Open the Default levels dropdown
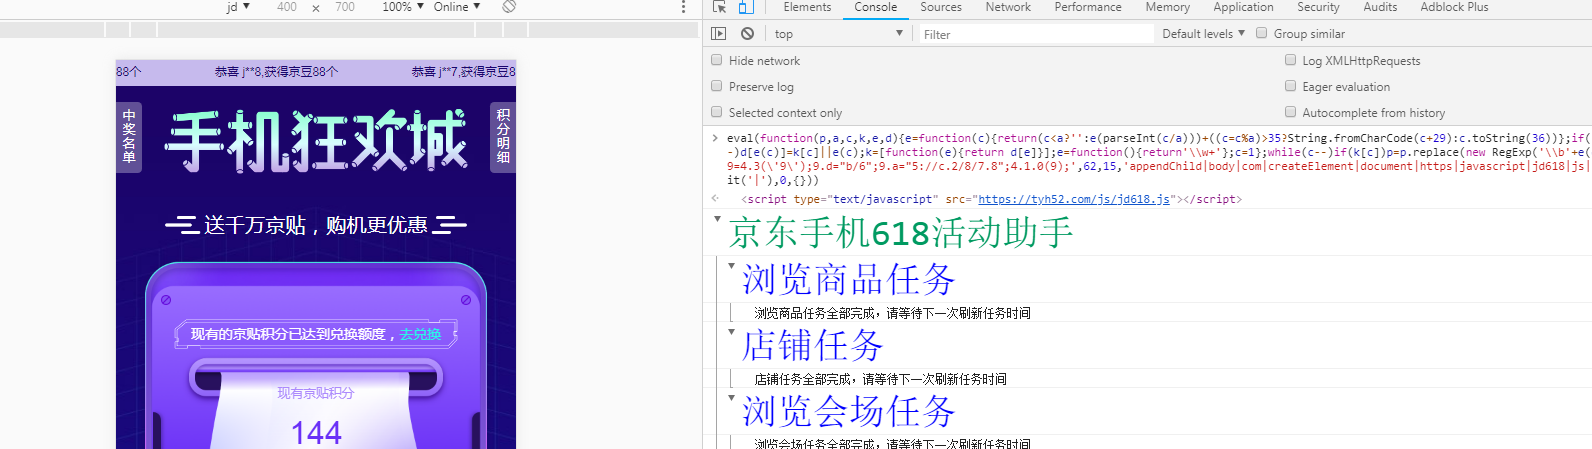 click(1203, 33)
